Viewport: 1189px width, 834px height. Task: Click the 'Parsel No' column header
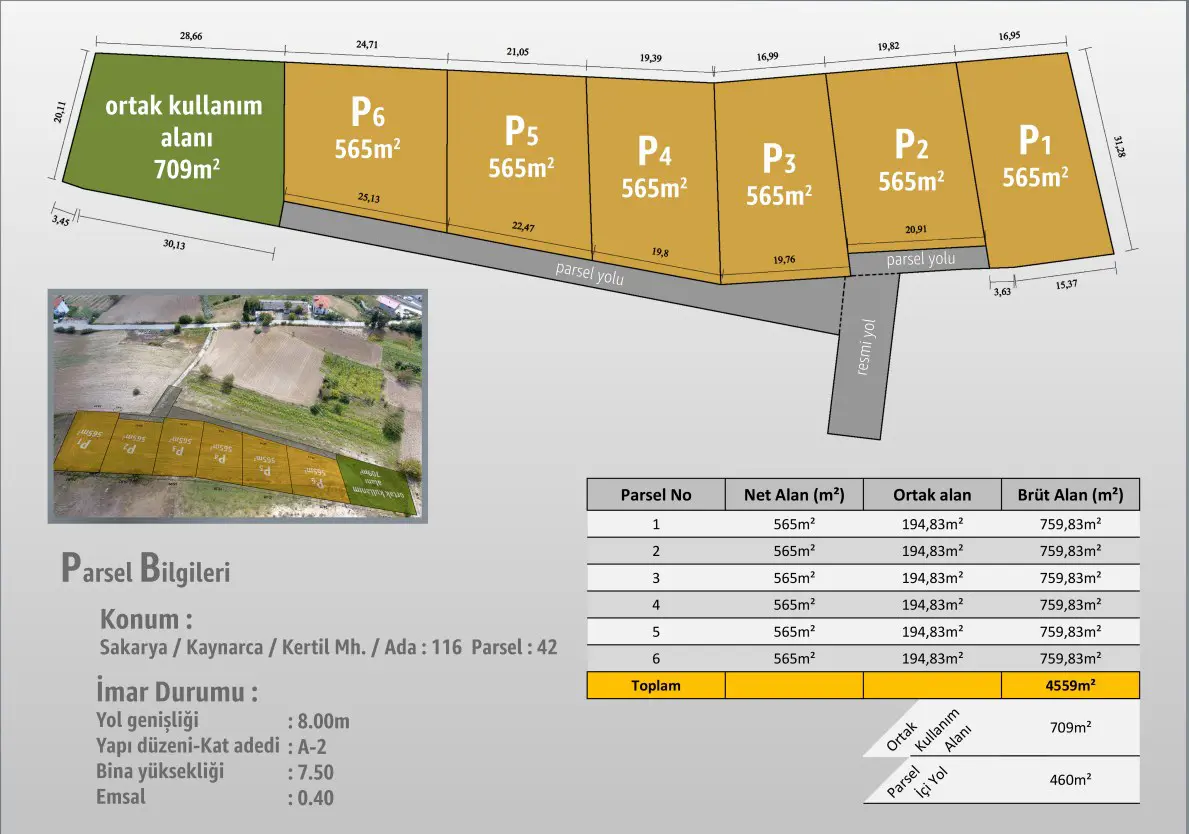pyautogui.click(x=656, y=494)
